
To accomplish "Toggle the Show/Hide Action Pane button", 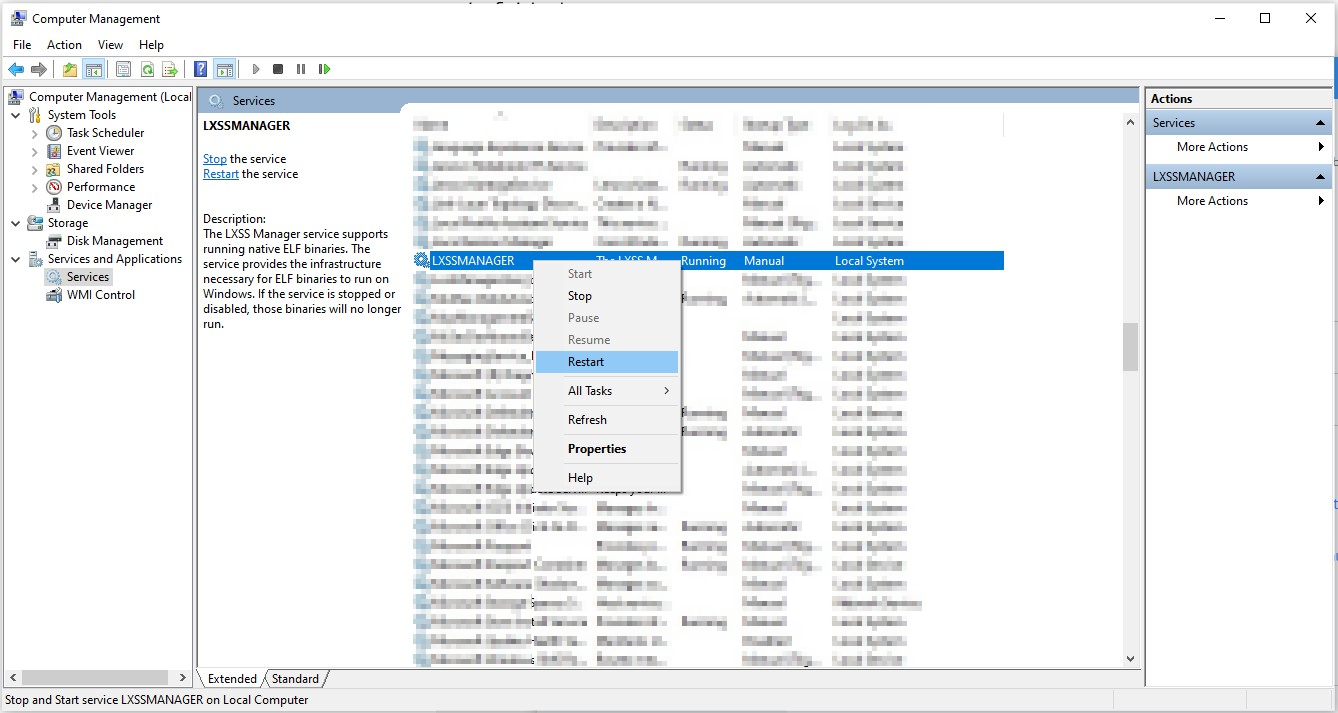I will click(225, 69).
